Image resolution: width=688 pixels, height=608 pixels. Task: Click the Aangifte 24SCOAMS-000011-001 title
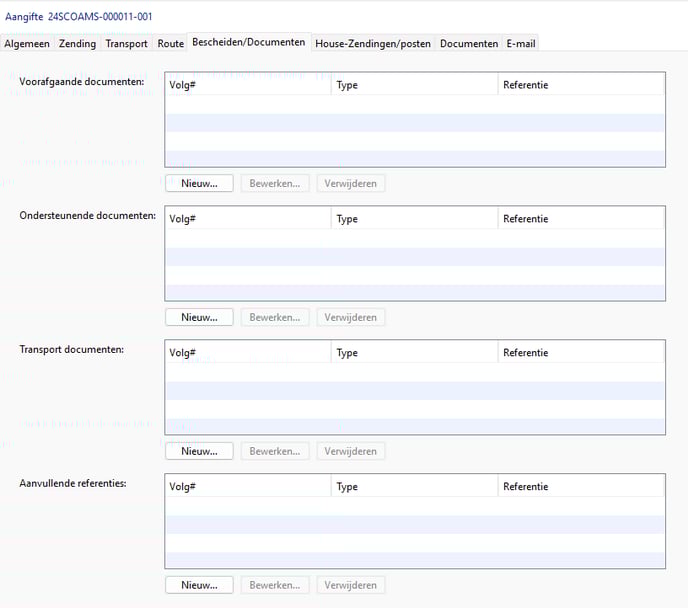(x=79, y=17)
